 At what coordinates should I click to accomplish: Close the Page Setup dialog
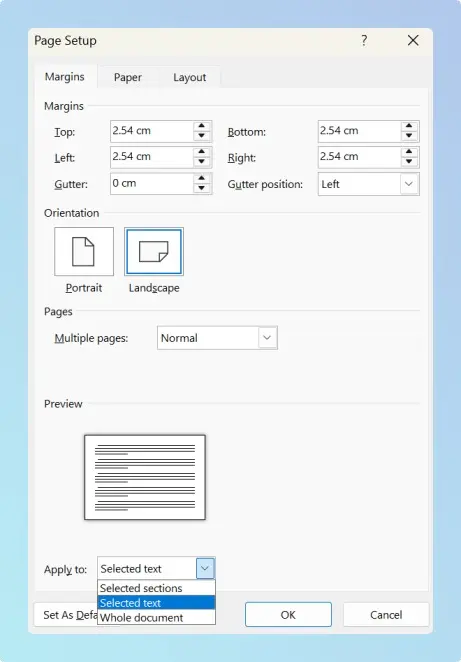(x=413, y=41)
